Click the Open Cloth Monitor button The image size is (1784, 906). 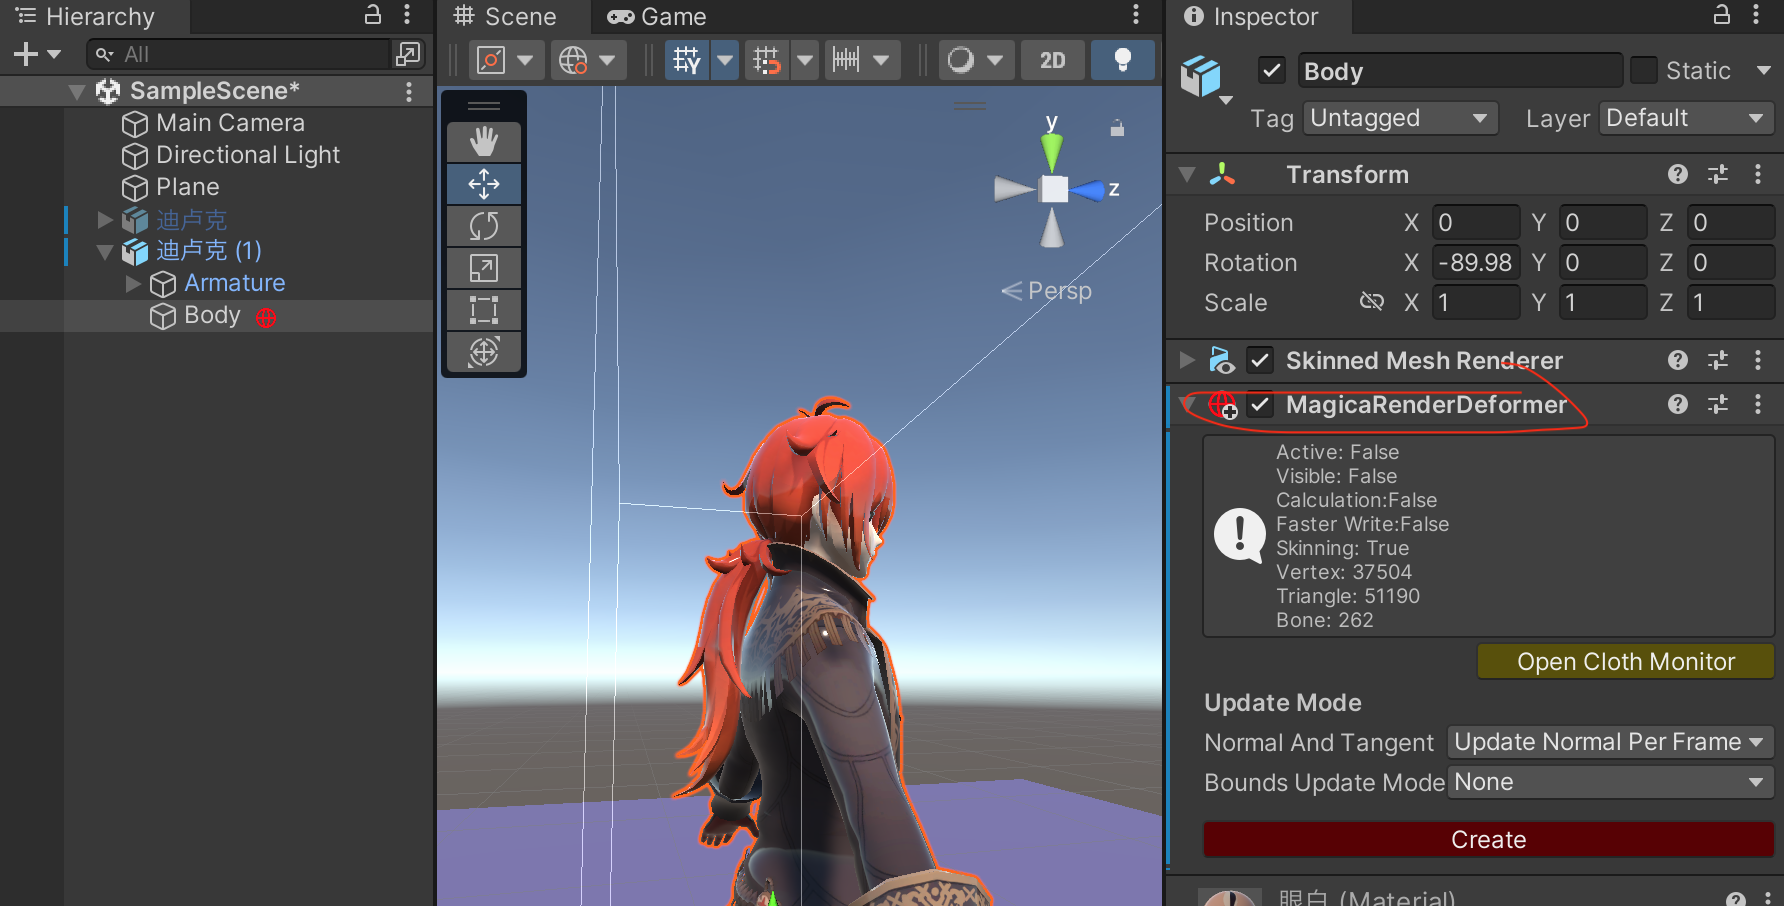pos(1625,662)
